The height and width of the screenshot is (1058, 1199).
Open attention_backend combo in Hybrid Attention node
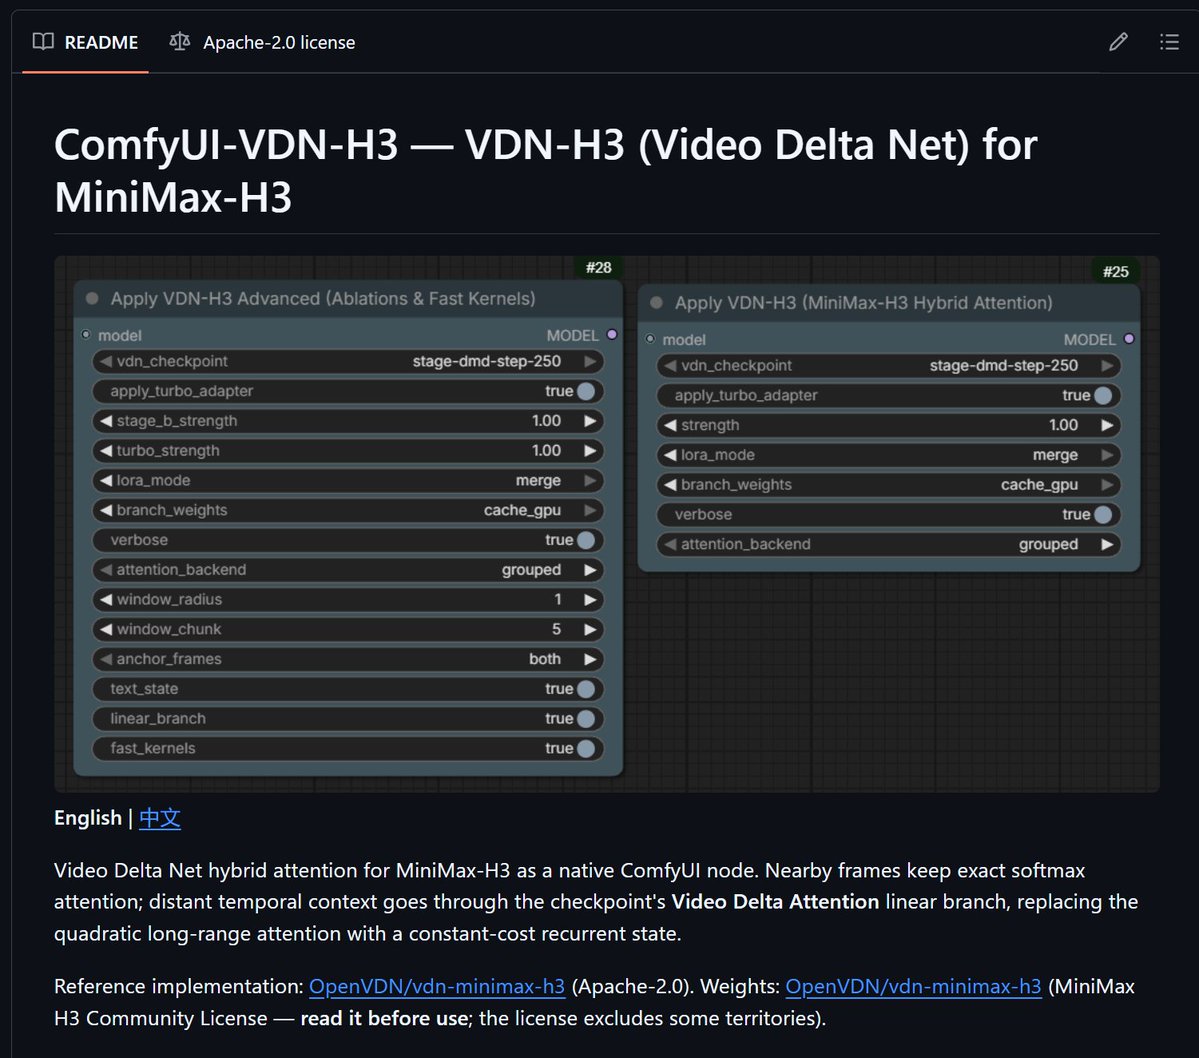(889, 544)
